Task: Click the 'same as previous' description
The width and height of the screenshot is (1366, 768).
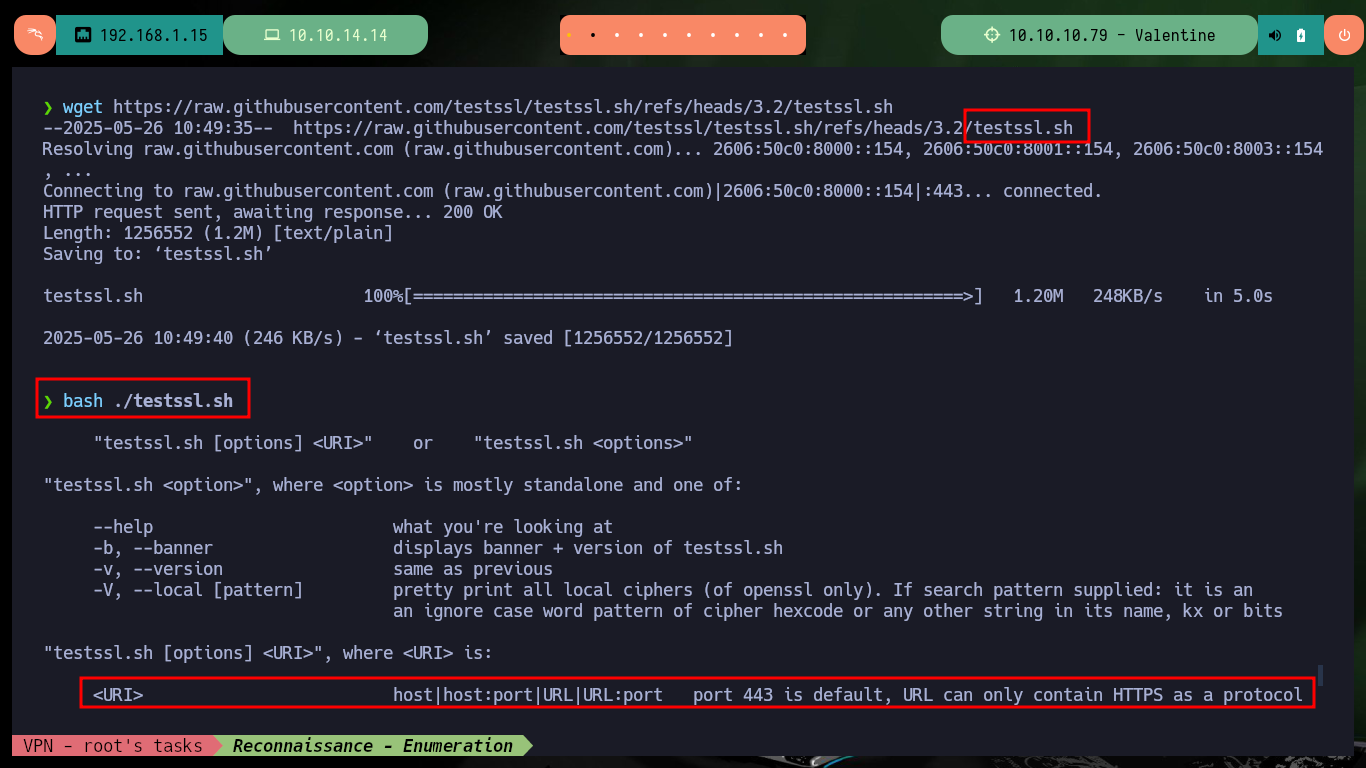Action: [x=473, y=569]
